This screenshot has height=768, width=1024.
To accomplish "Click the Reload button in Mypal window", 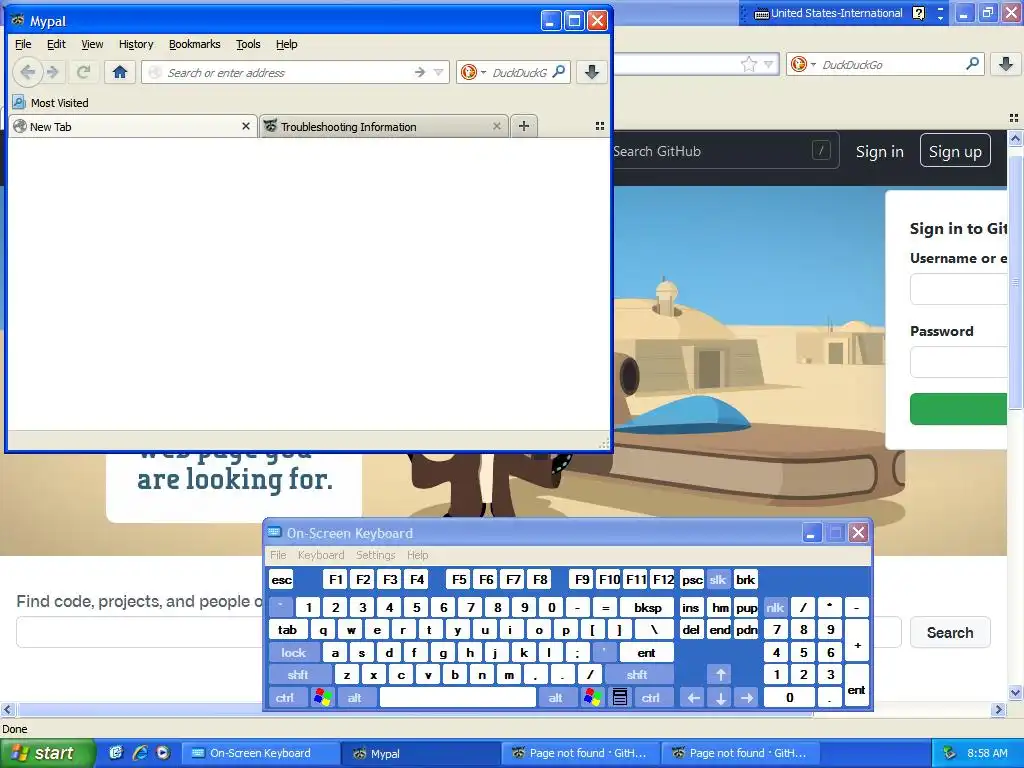I will coord(83,72).
